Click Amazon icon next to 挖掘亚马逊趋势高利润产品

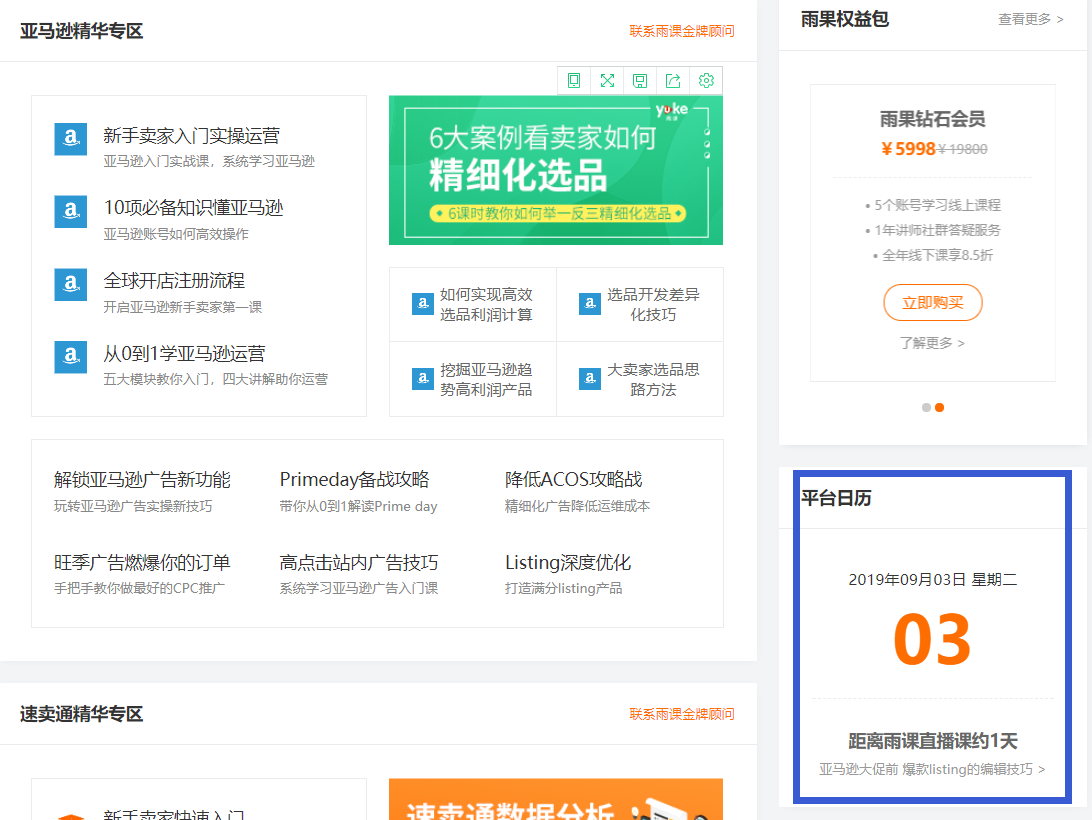(x=423, y=379)
